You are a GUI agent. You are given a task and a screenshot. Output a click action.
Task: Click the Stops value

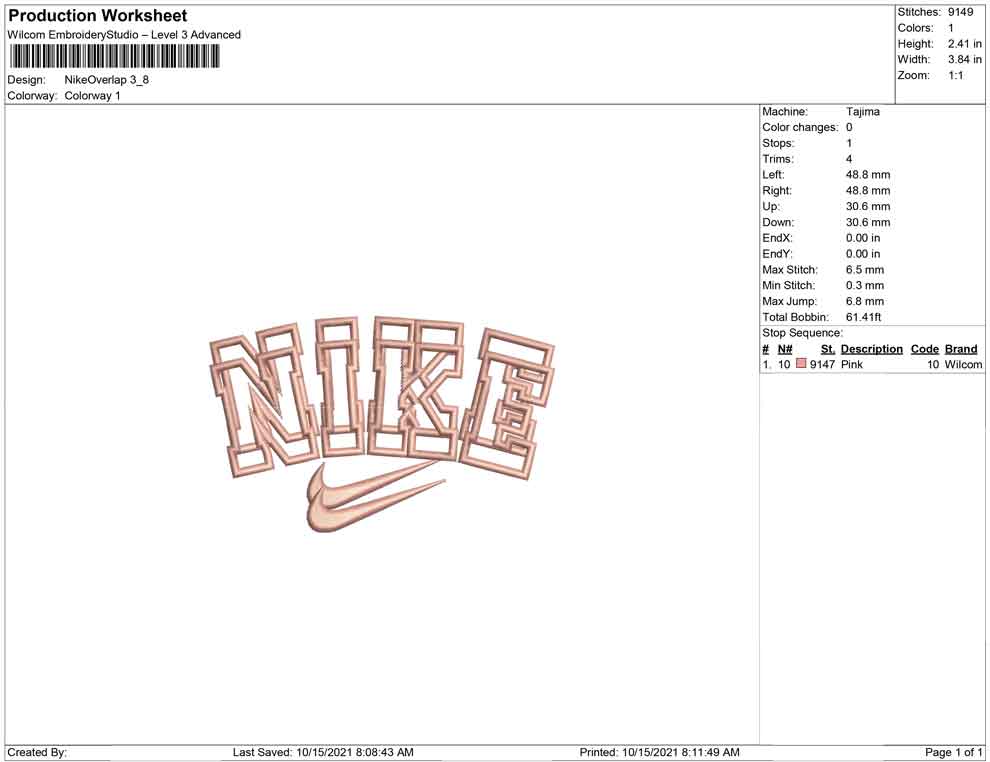pos(849,143)
